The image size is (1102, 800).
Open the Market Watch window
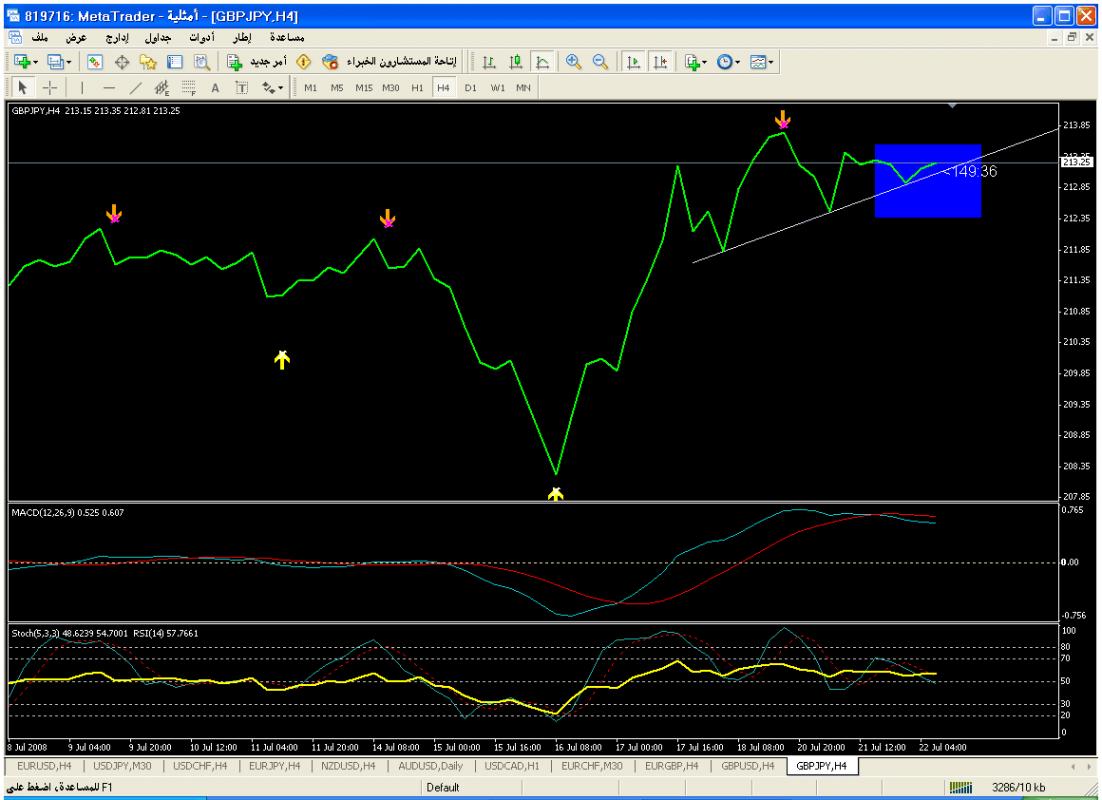coord(86,62)
